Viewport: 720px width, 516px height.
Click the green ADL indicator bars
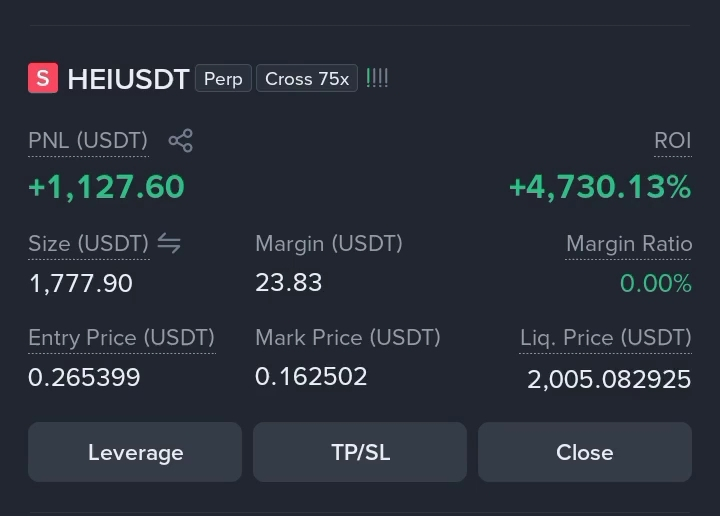(377, 78)
